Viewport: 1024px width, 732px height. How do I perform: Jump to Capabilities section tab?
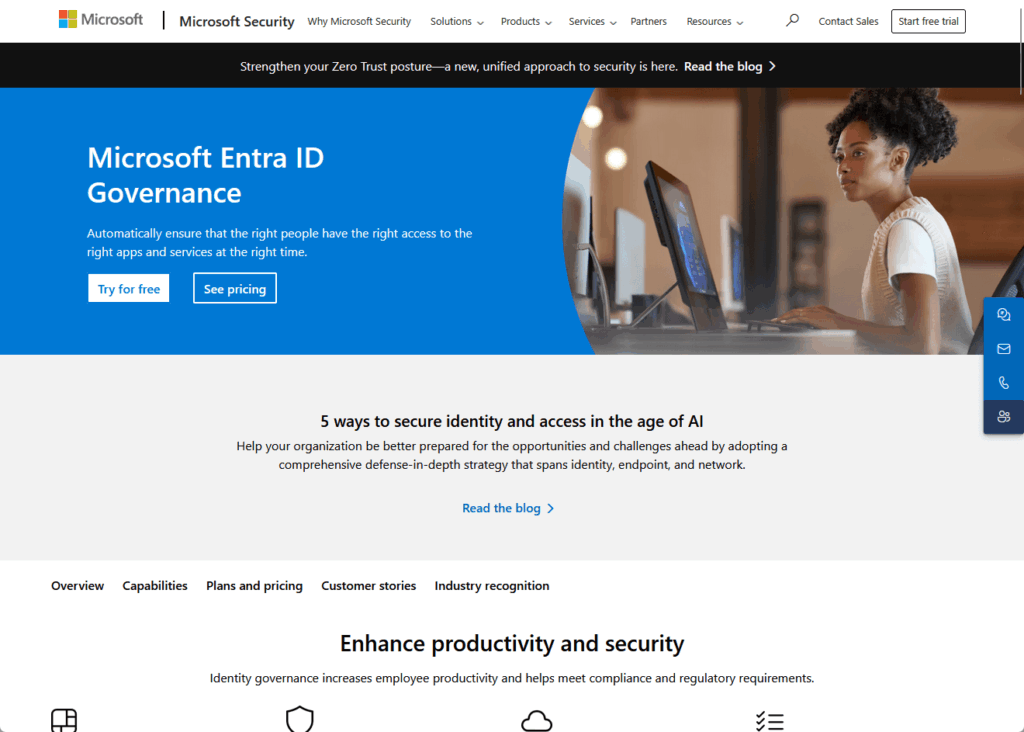click(155, 586)
